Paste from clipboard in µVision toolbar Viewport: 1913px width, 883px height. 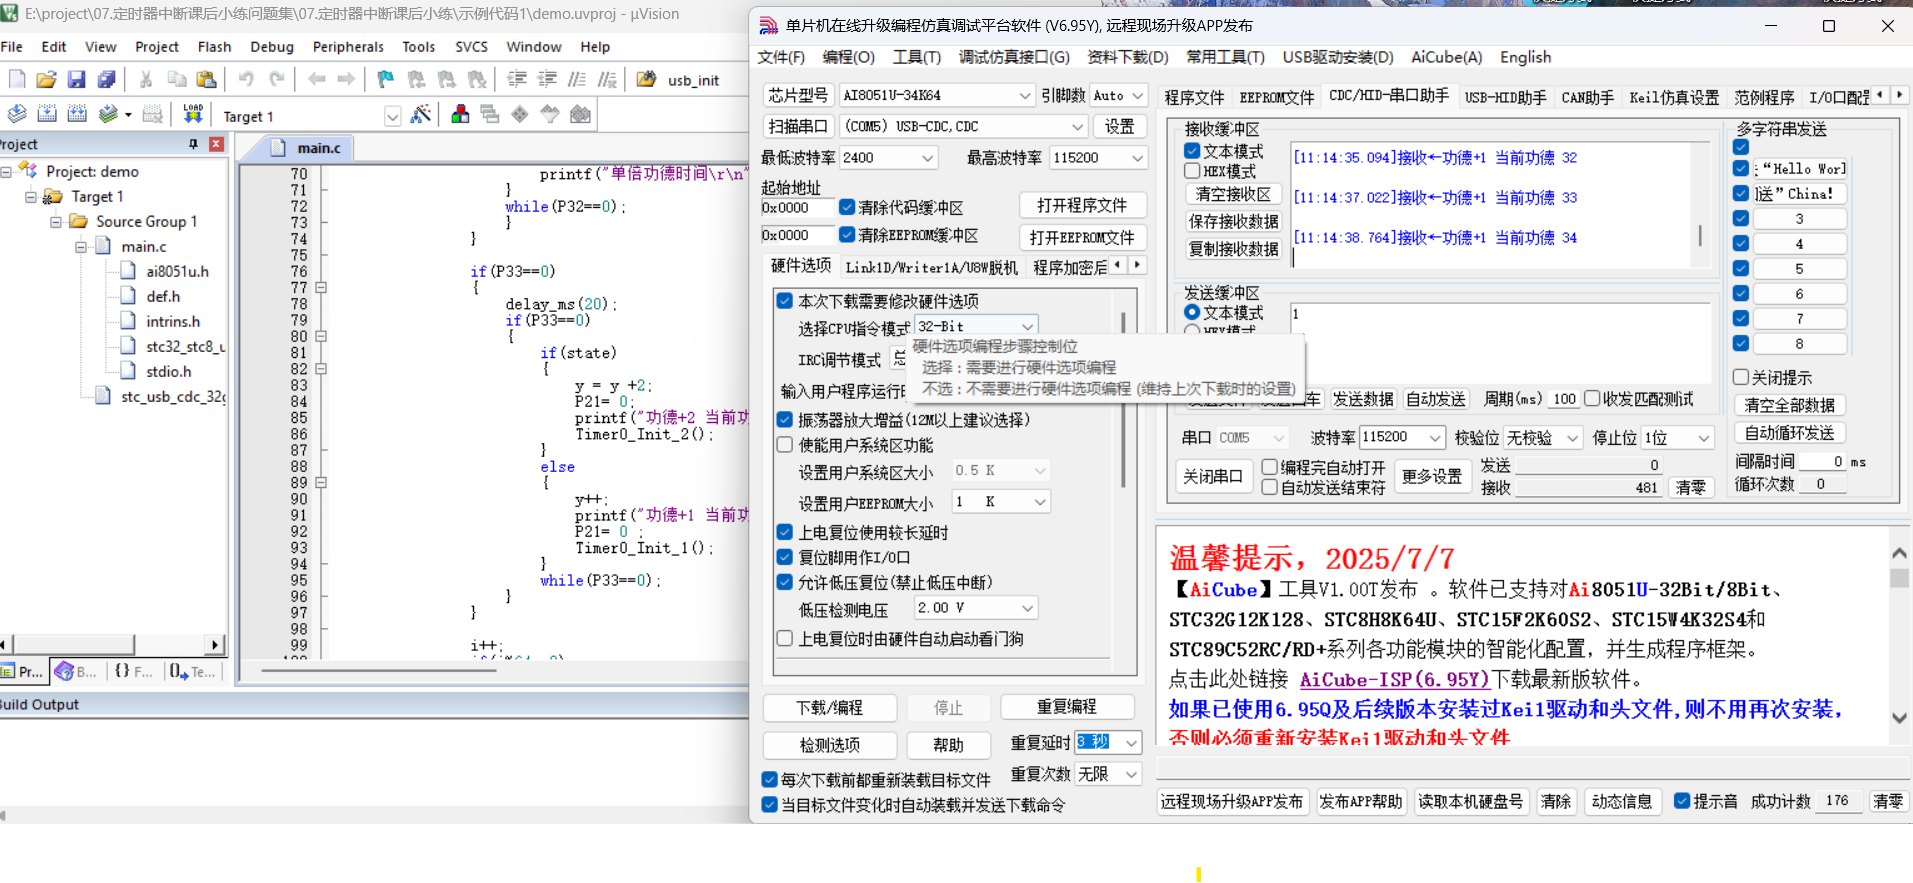coord(206,79)
